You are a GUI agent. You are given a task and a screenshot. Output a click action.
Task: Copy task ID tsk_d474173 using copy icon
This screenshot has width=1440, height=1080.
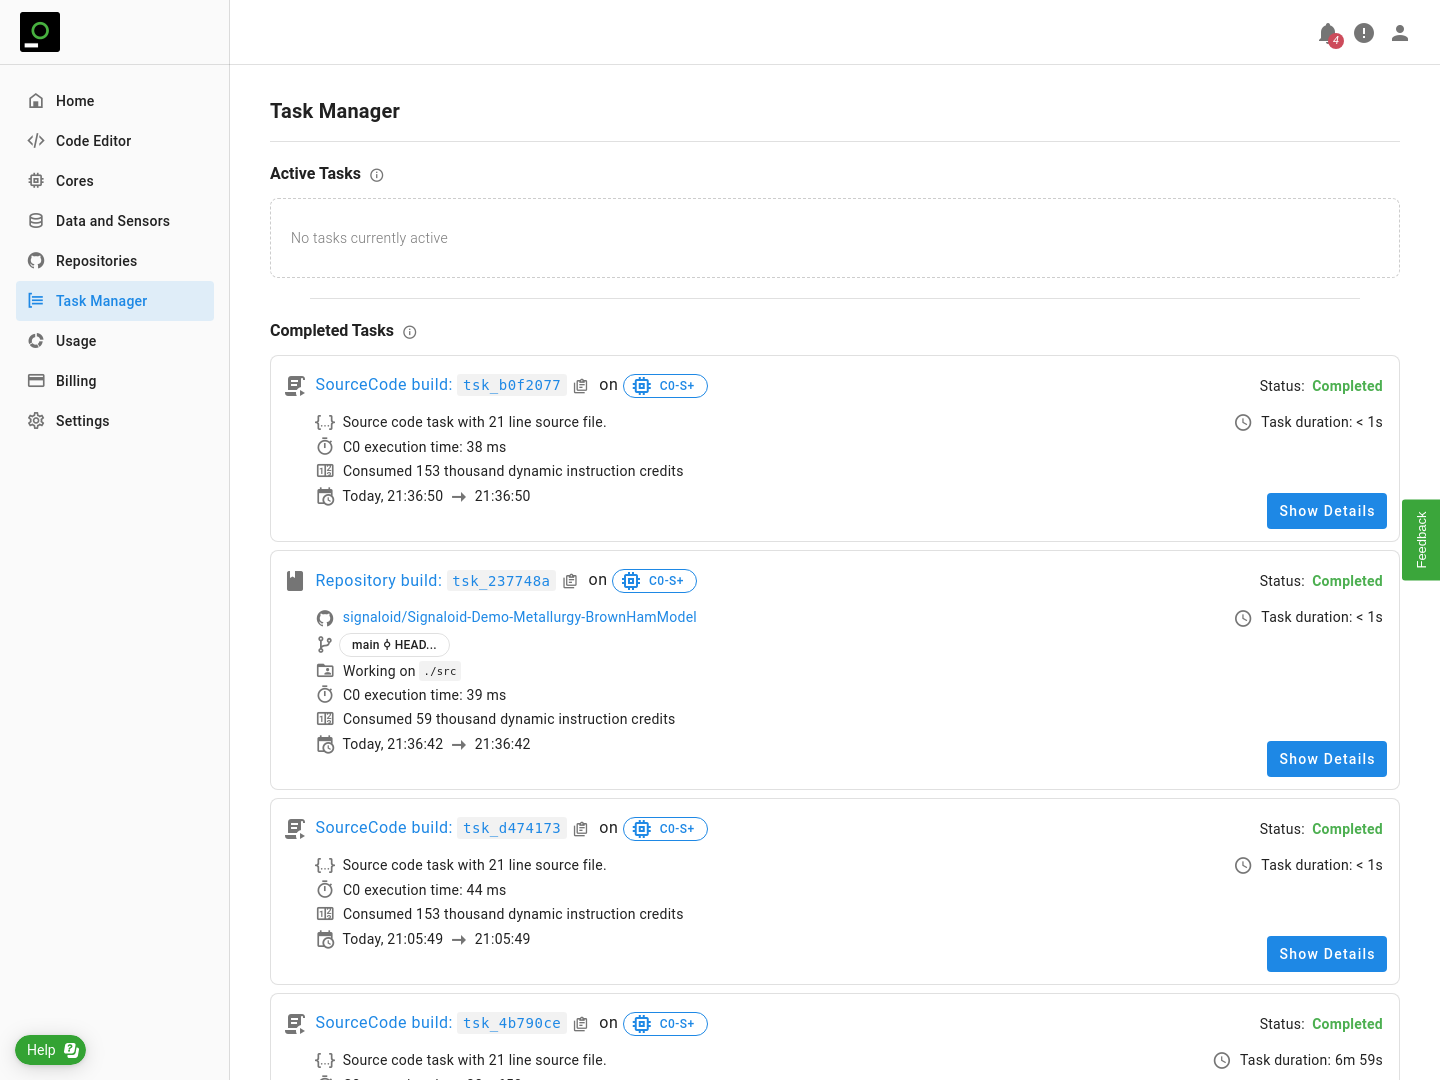[x=581, y=829]
